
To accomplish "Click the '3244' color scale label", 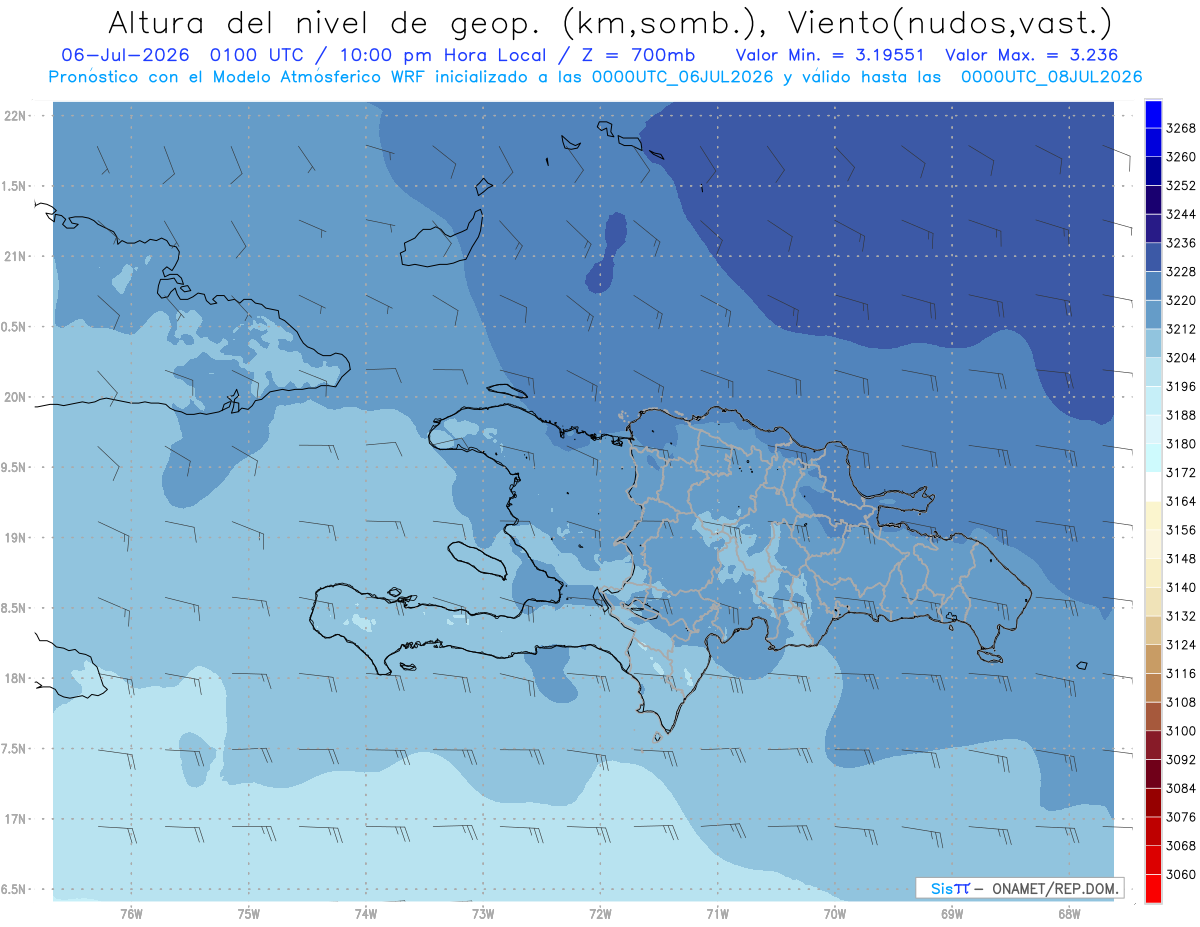I will click(x=1181, y=215).
